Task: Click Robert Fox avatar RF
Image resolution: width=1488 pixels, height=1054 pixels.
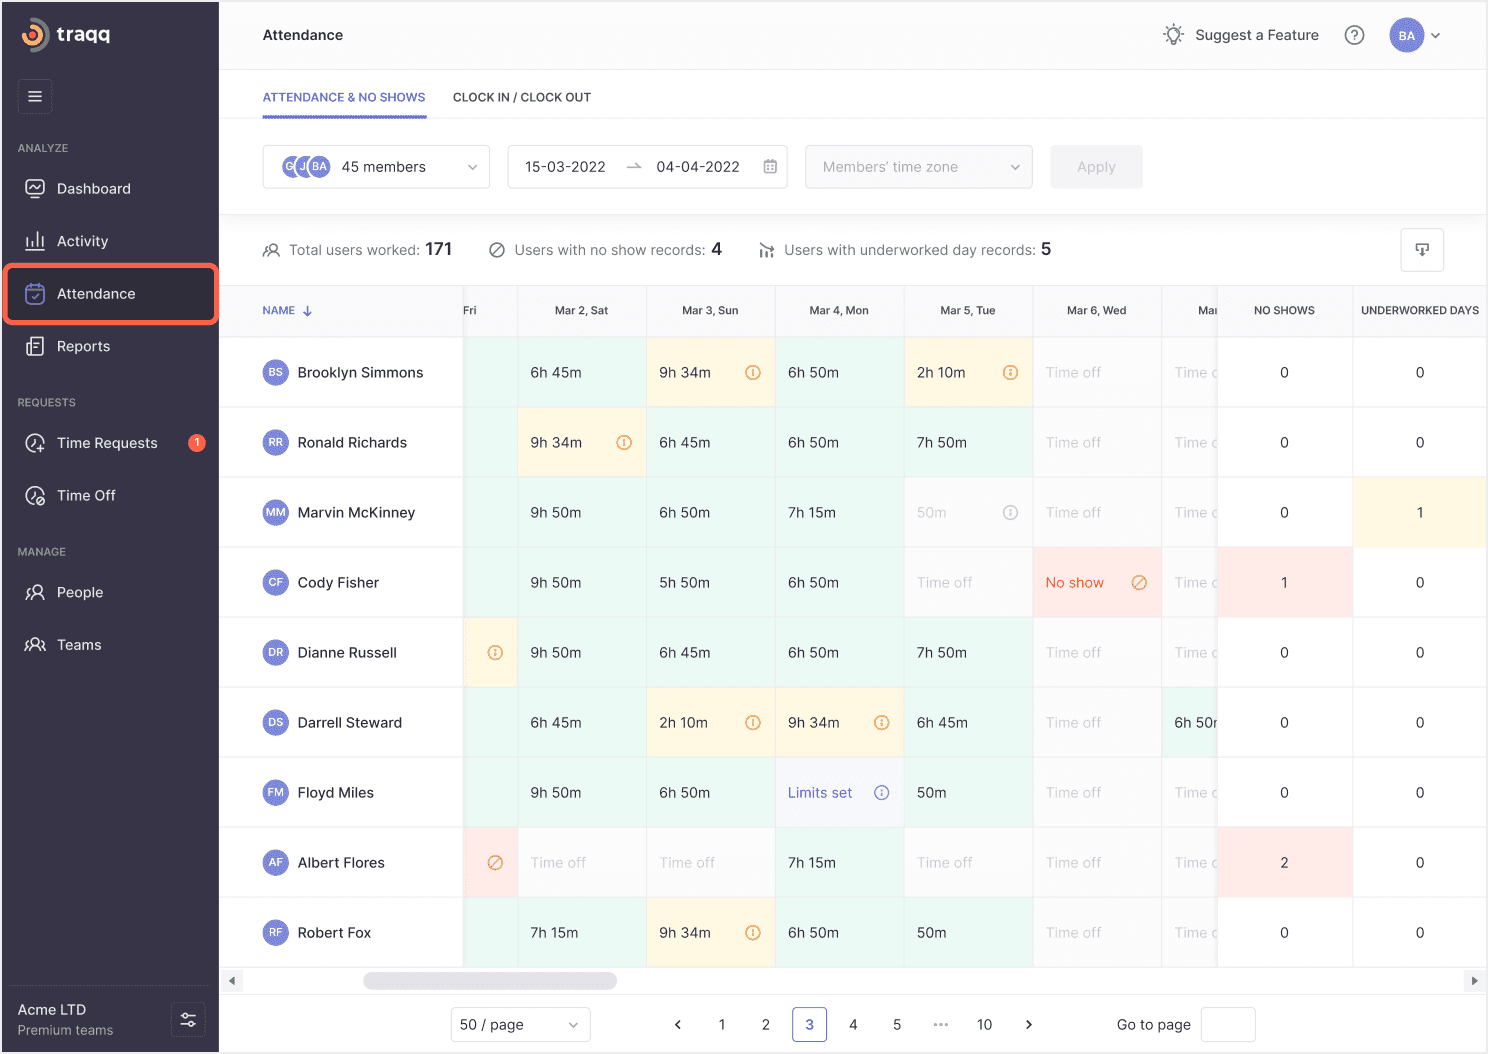Action: point(275,932)
